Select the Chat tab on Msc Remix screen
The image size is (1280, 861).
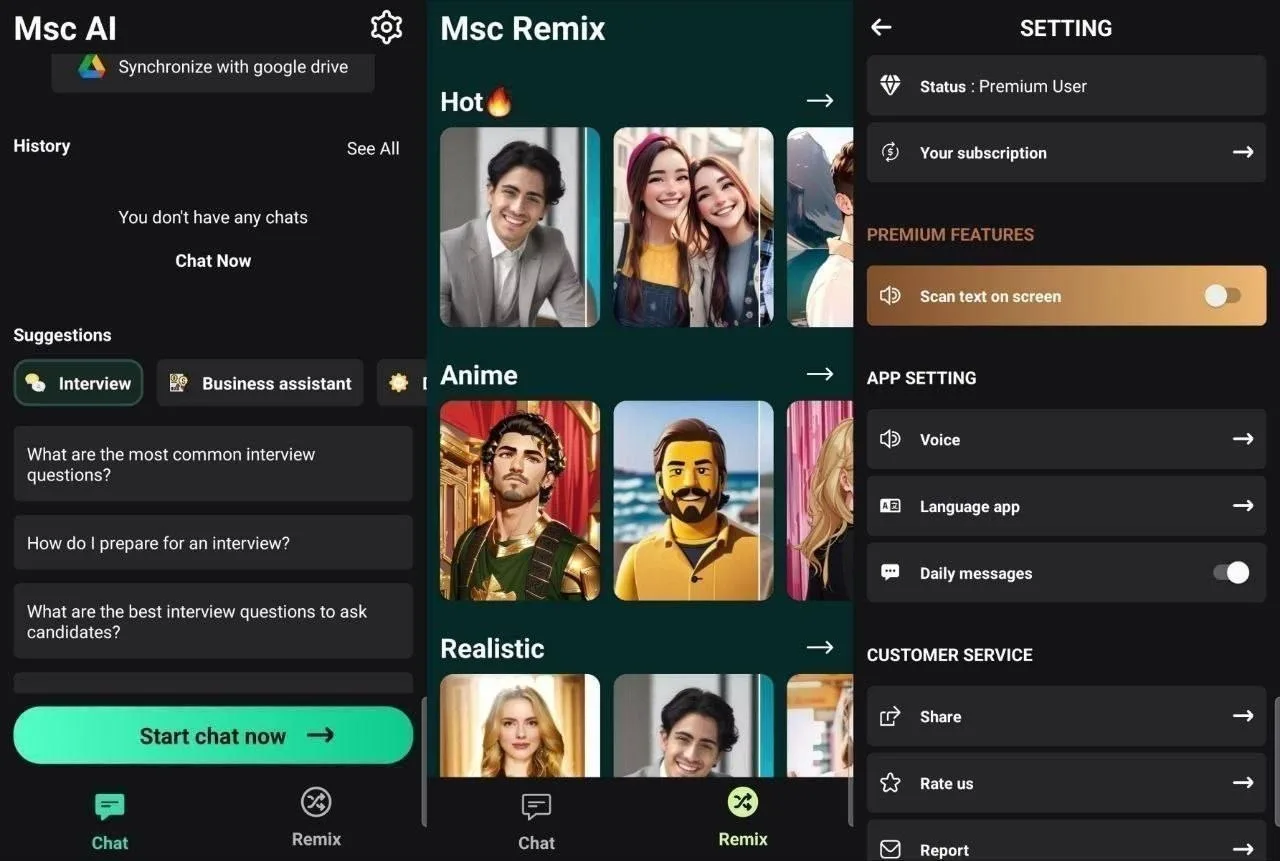pyautogui.click(x=536, y=821)
